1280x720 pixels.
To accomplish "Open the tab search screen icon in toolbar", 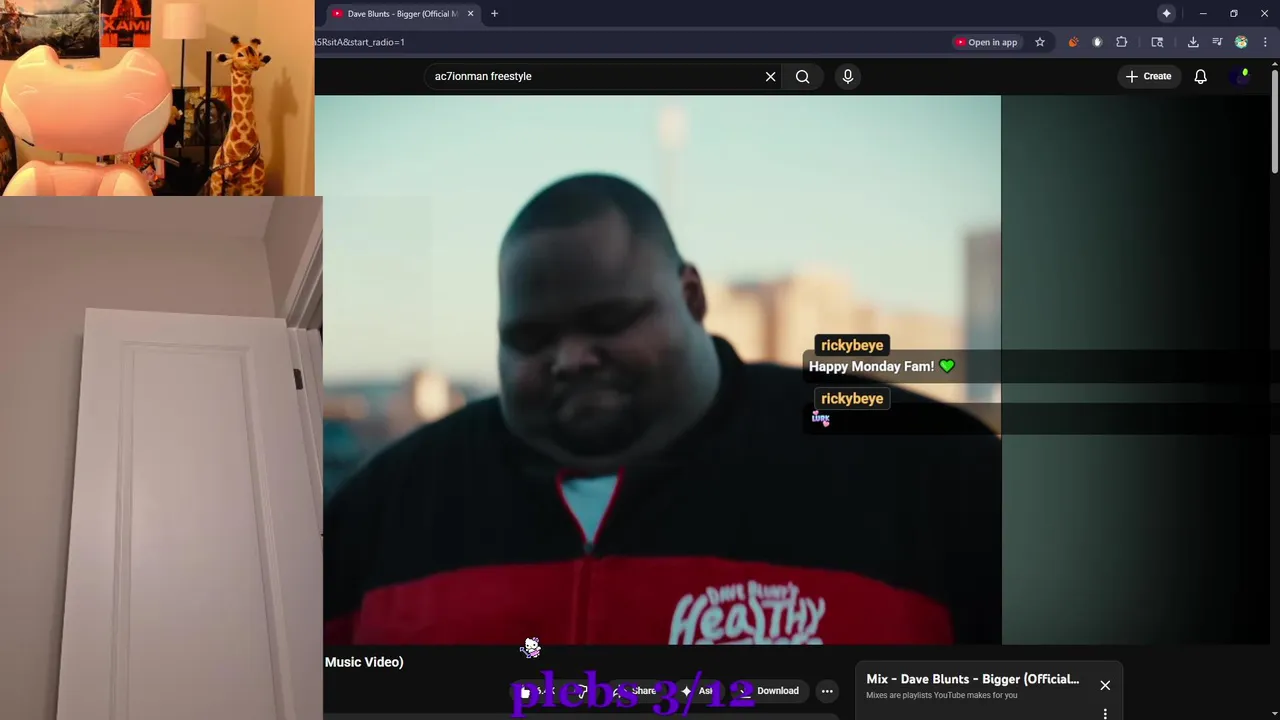I will point(1157,42).
